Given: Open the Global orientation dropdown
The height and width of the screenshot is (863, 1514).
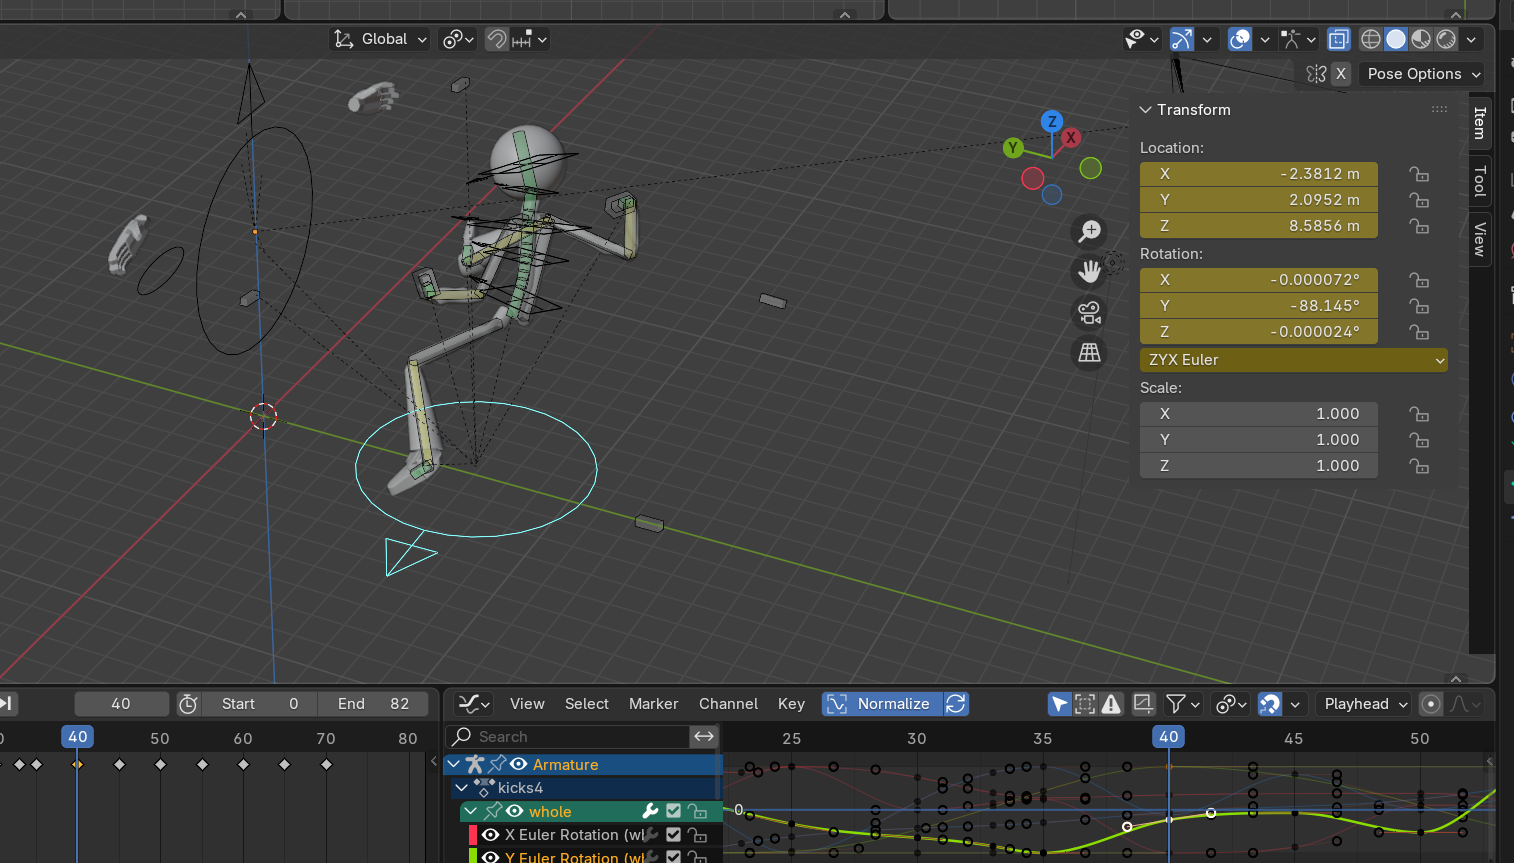Looking at the screenshot, I should click(380, 39).
